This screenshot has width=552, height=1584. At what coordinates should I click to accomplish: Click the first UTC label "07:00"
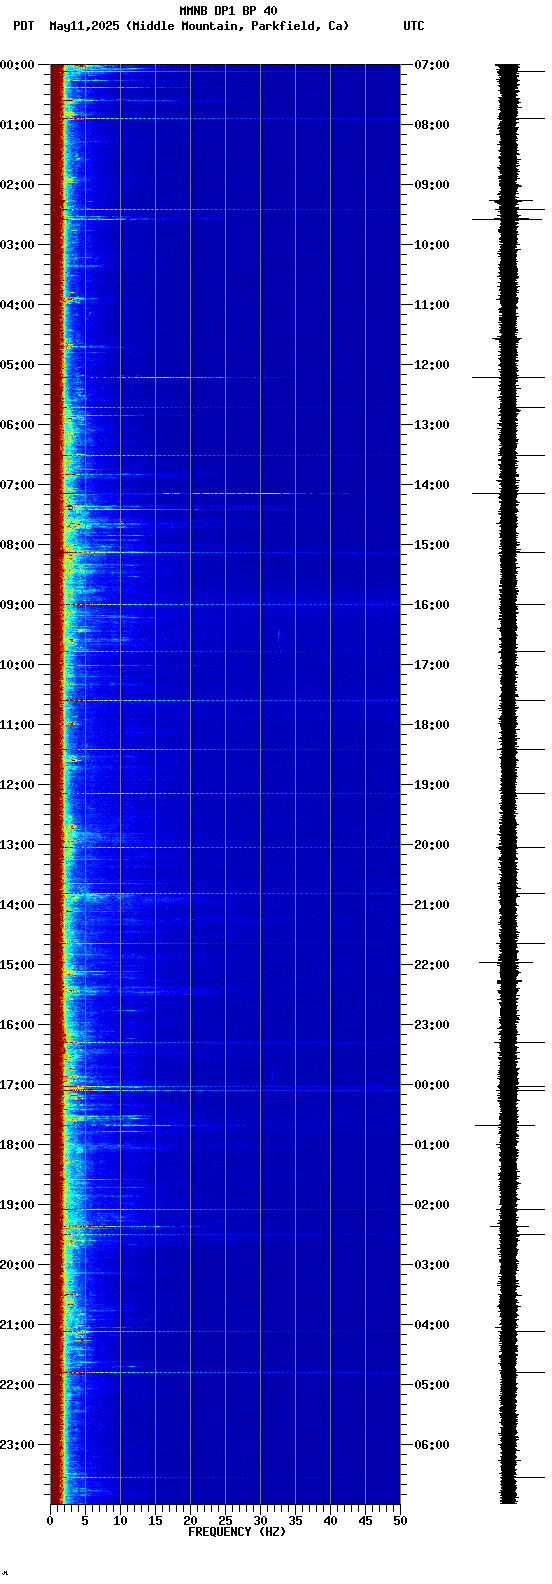[x=432, y=65]
